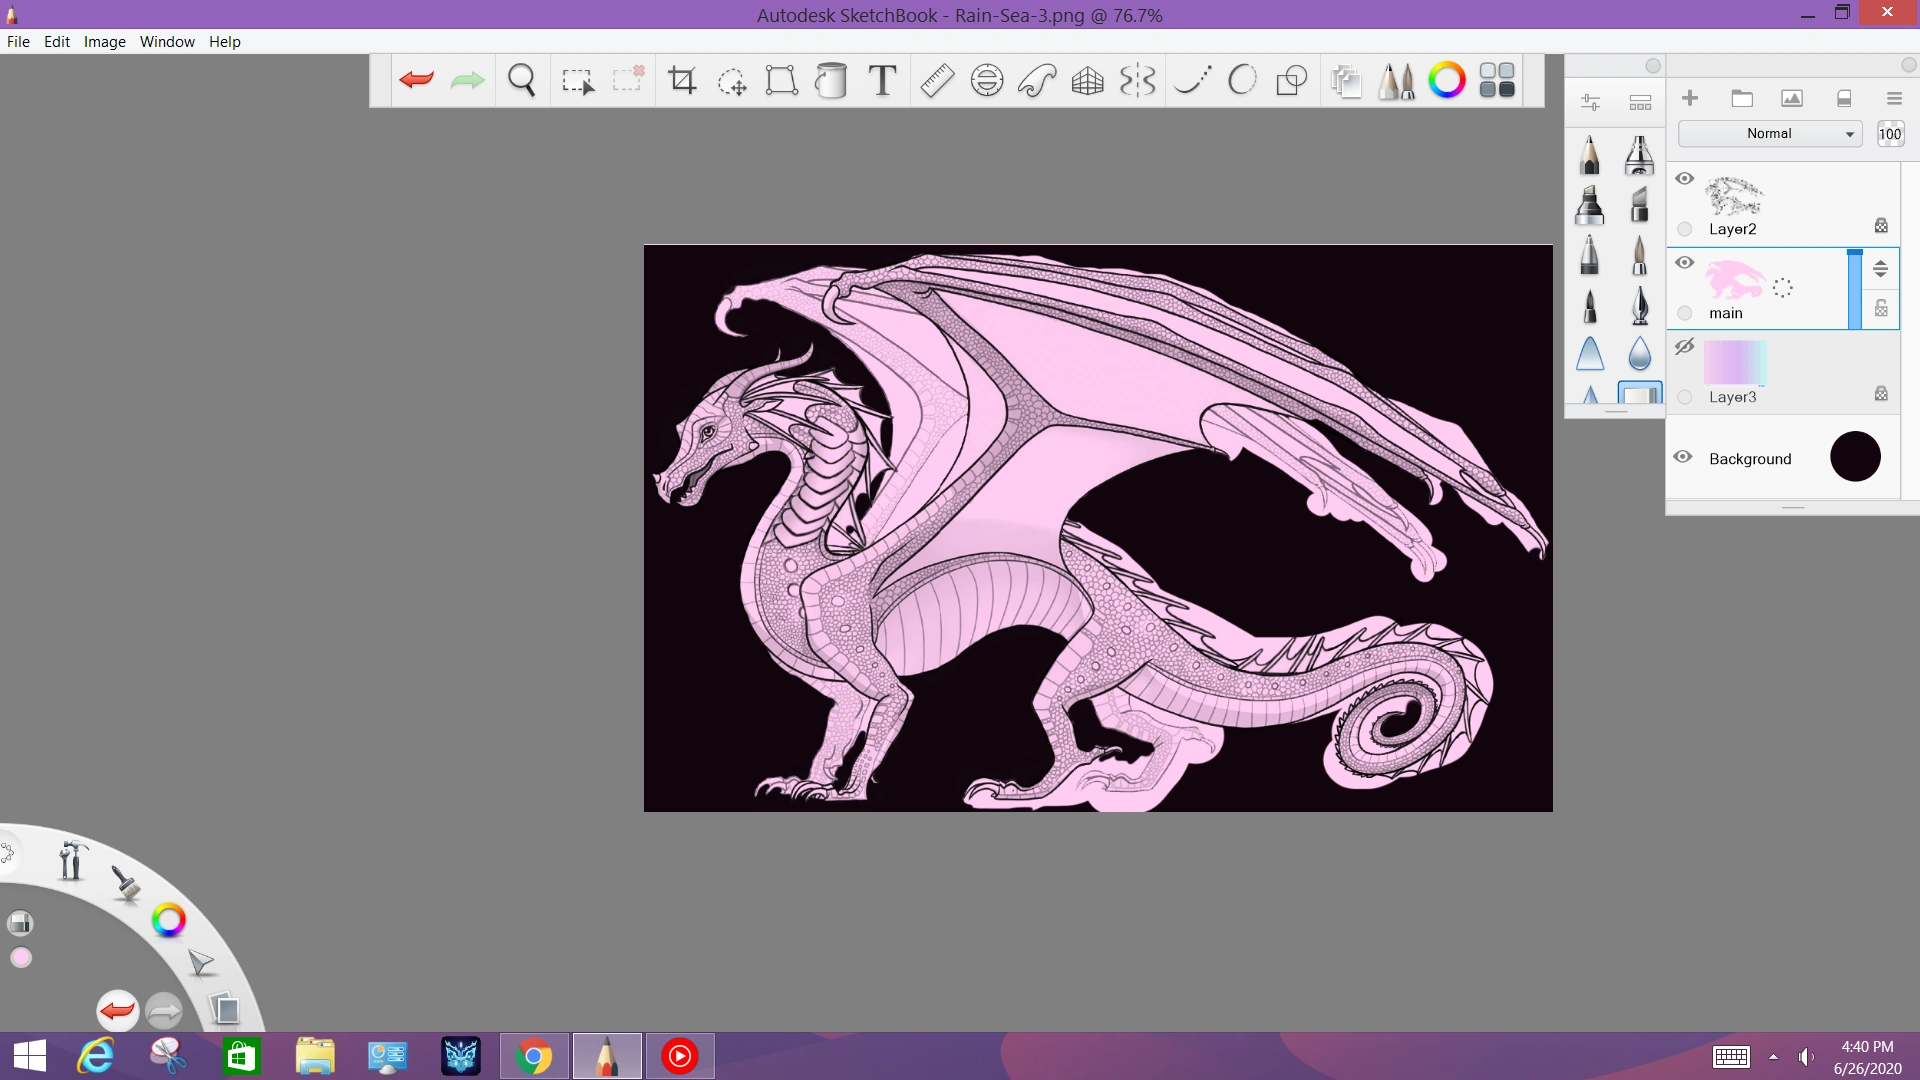Screen dimensions: 1920x1080
Task: Show hidden Layer3 with eye icon
Action: pos(1685,346)
